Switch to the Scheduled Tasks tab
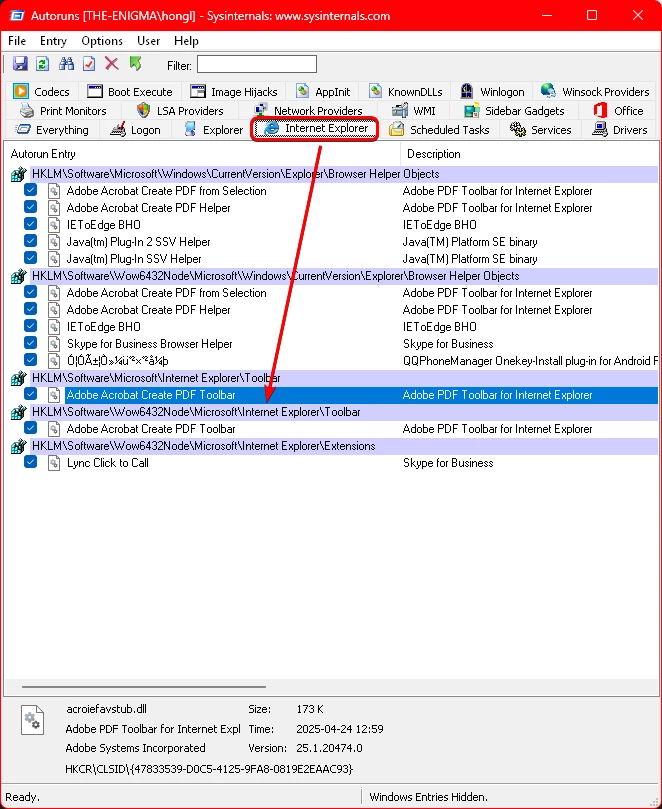Image resolution: width=662 pixels, height=809 pixels. 439,130
